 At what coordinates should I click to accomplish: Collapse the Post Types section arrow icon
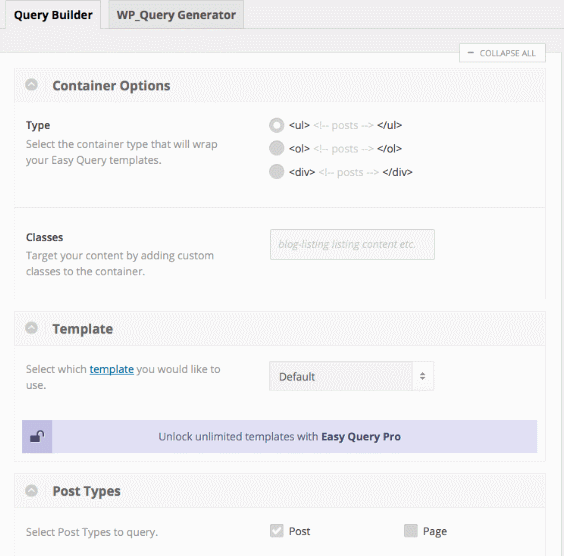click(x=31, y=490)
